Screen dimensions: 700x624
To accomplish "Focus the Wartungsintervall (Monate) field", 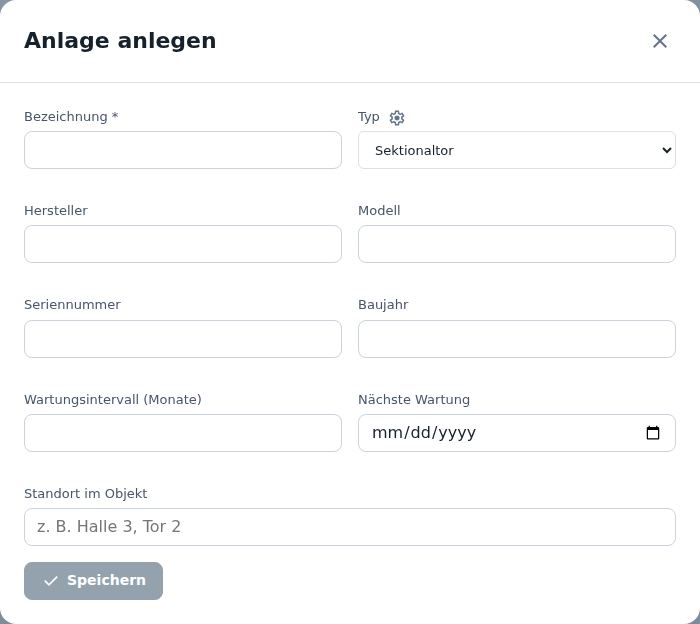I will 183,433.
